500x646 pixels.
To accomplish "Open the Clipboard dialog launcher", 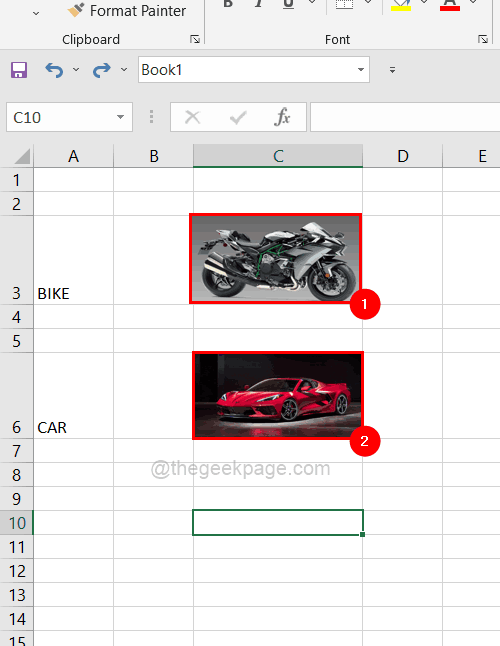I will tap(195, 39).
